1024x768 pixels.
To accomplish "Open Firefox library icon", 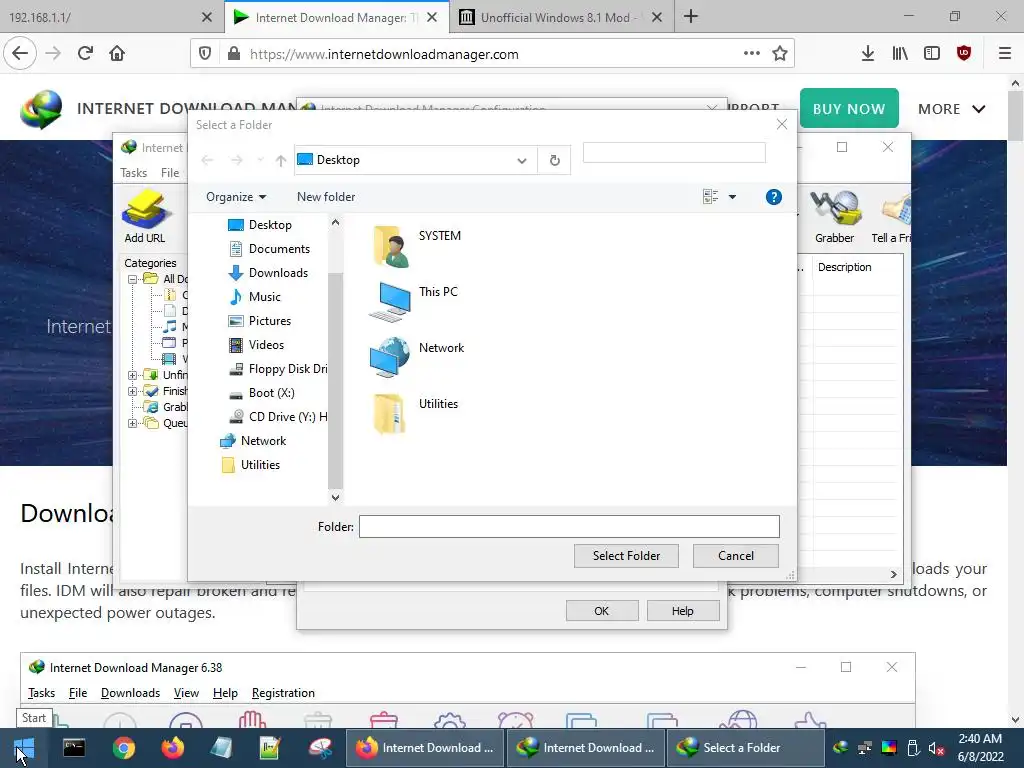I will [x=900, y=54].
